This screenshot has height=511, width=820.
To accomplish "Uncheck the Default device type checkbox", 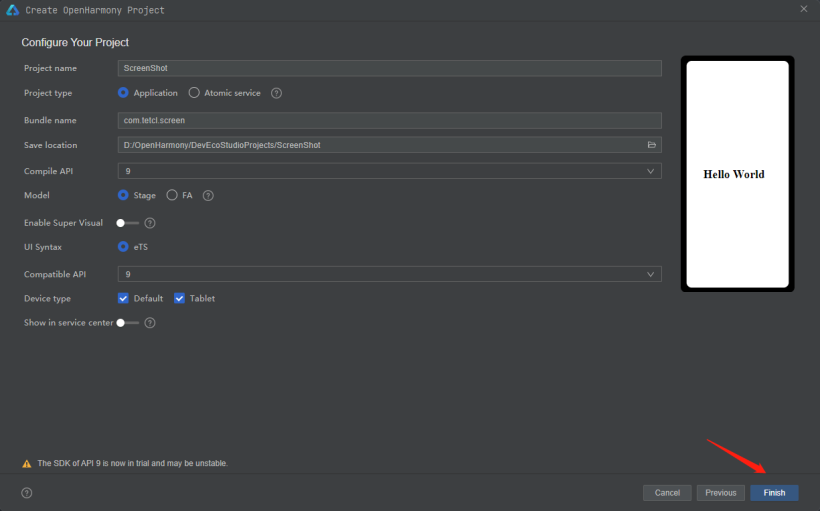I will point(123,298).
